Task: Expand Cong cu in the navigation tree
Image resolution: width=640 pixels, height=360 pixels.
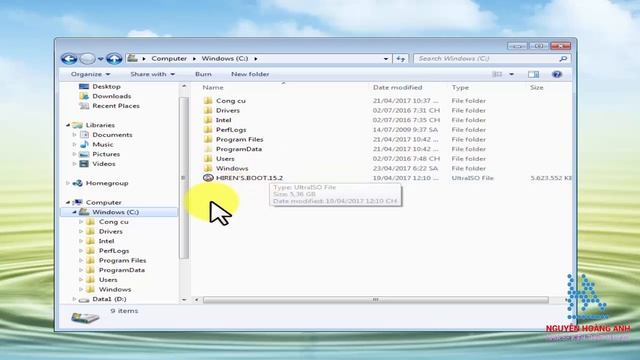Action: tap(81, 222)
